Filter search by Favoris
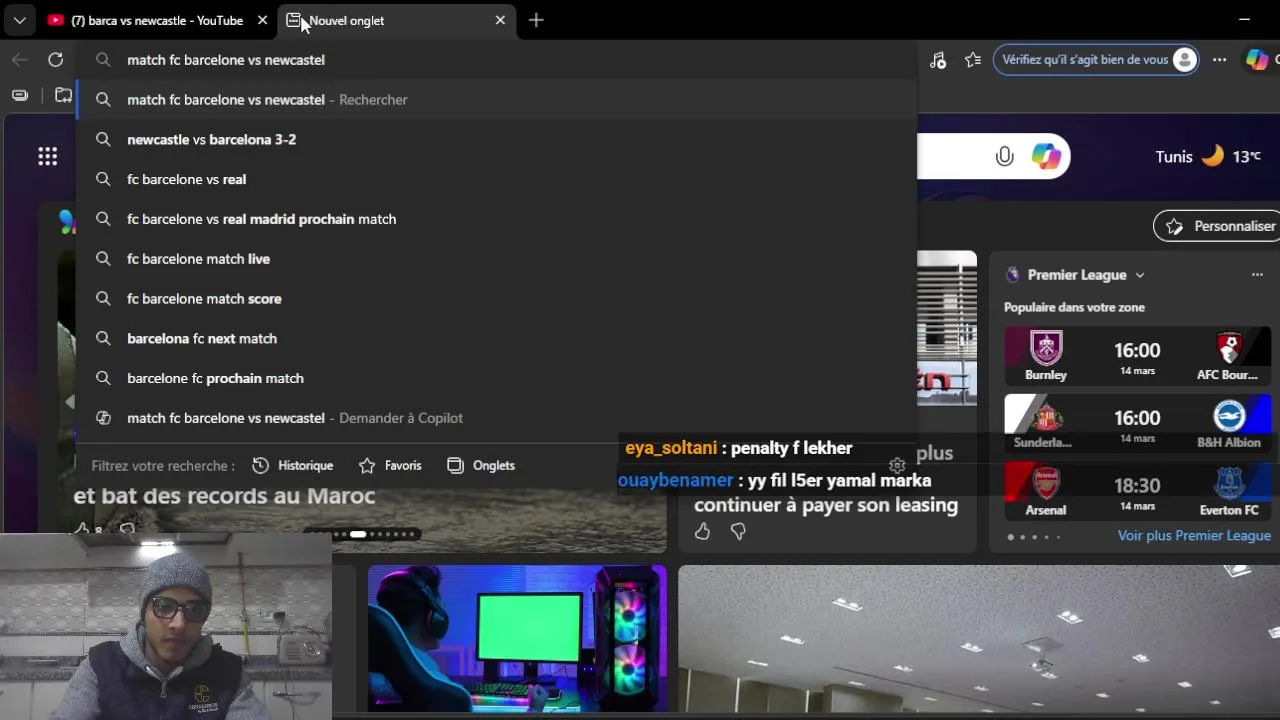Screen dimensions: 1280x720 pyautogui.click(x=390, y=466)
